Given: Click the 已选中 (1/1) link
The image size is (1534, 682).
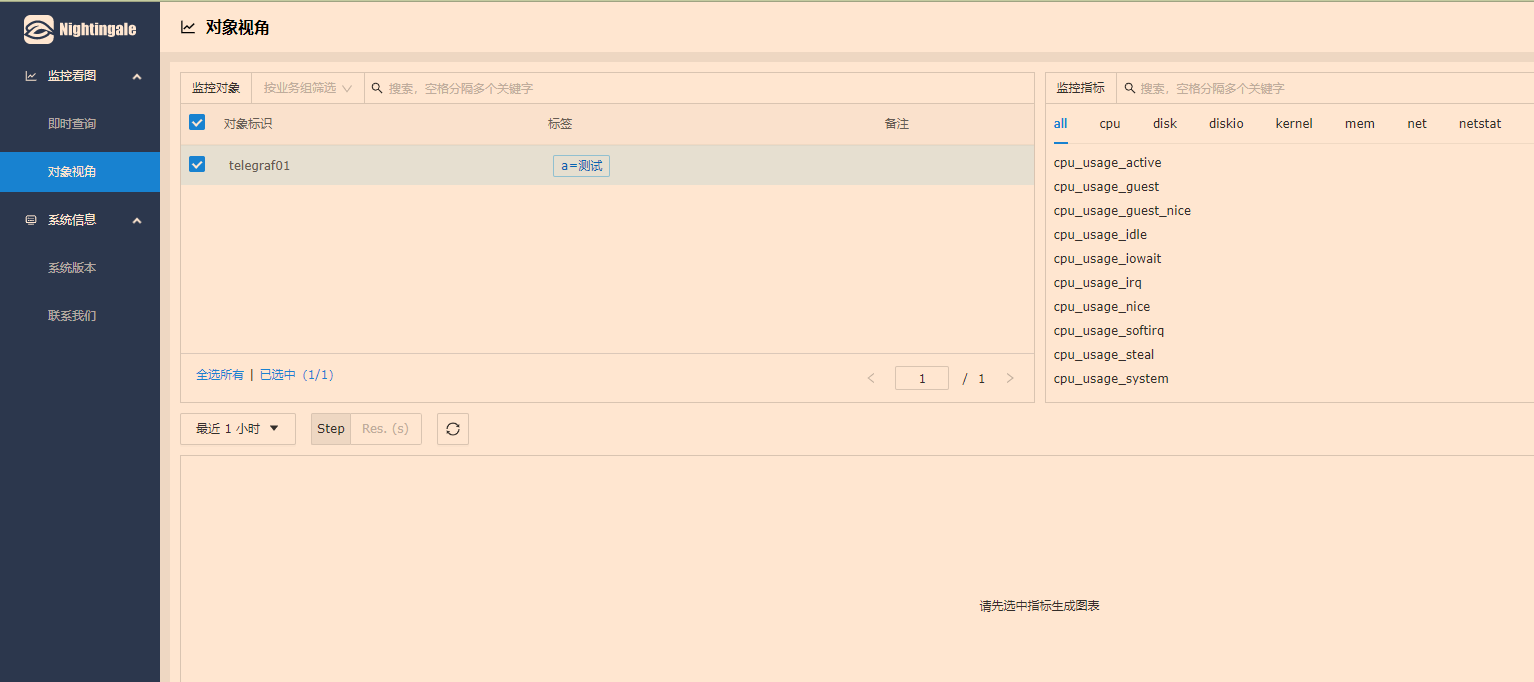Looking at the screenshot, I should tap(296, 375).
